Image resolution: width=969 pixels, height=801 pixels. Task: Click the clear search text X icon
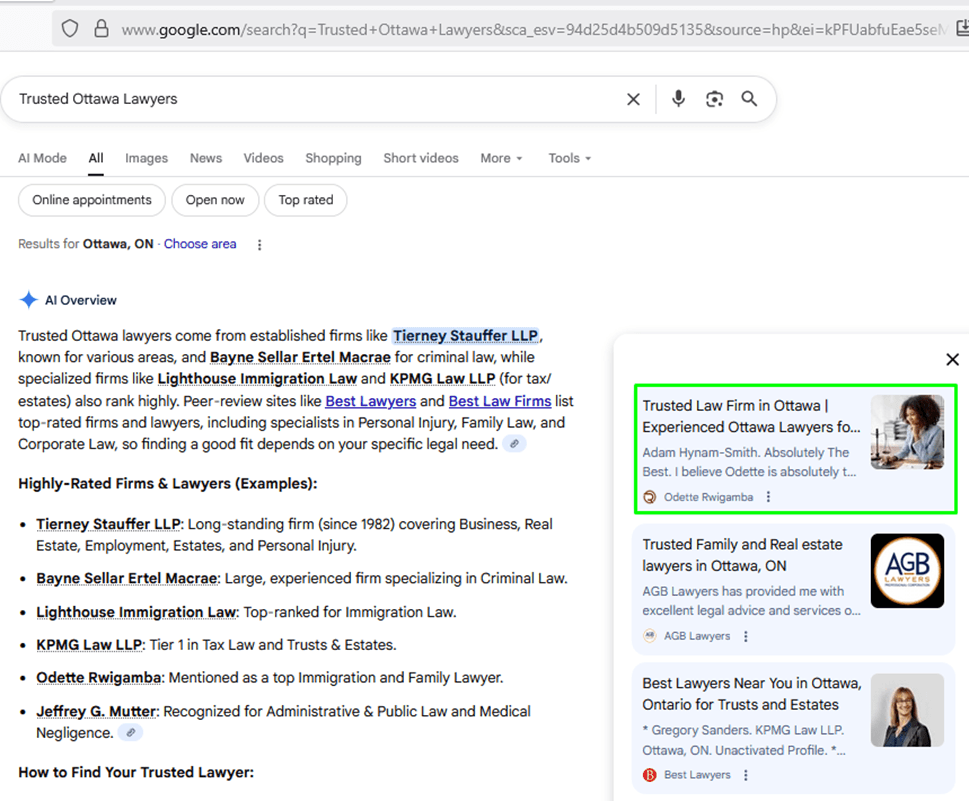633,99
